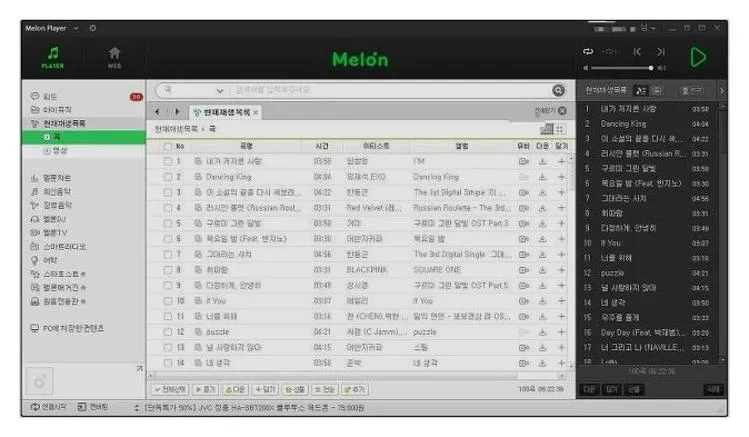Check the box for song number 14
The image size is (749, 437).
(168, 363)
